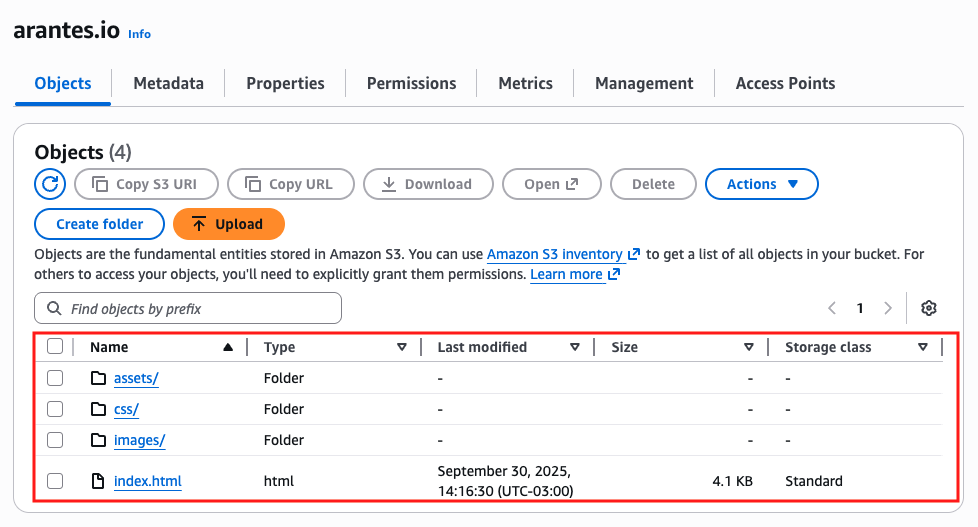
Task: Open the Type column filter arrow
Action: [x=402, y=347]
